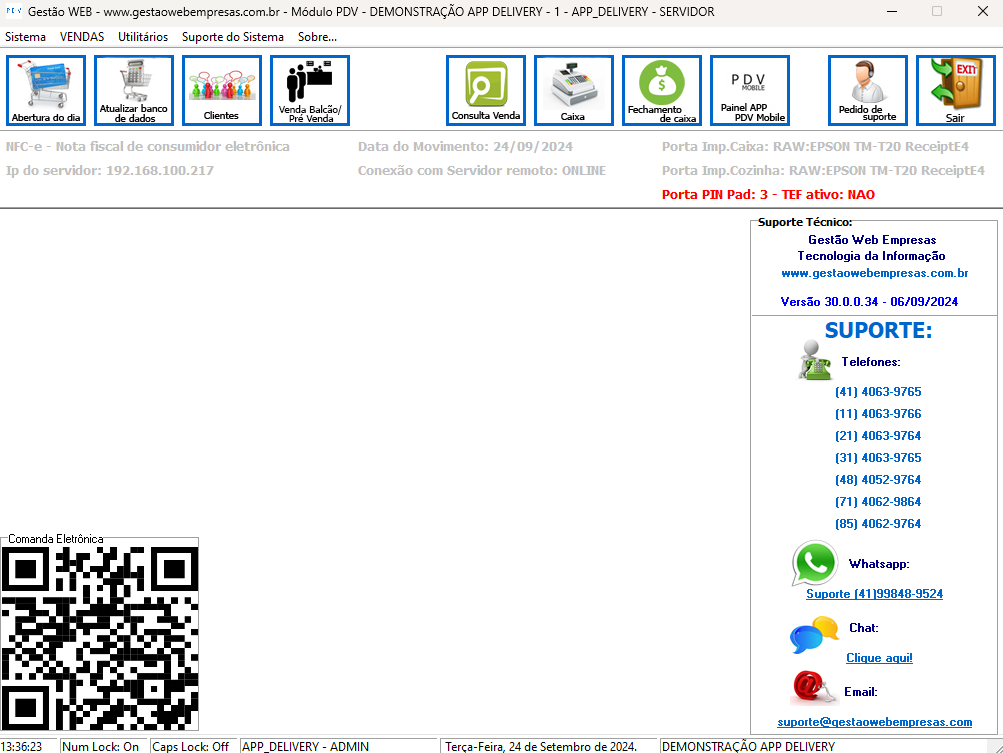Click the WhatsApp logo icon
Screen dimensions: 1003x753
[x=814, y=563]
